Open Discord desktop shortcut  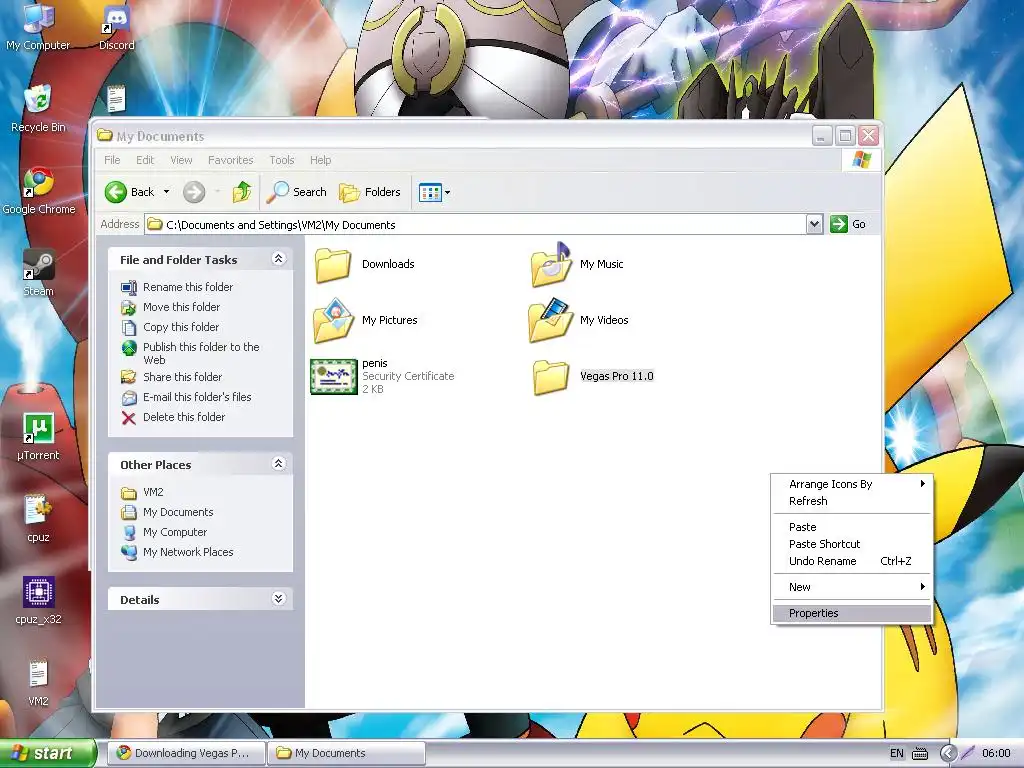117,26
